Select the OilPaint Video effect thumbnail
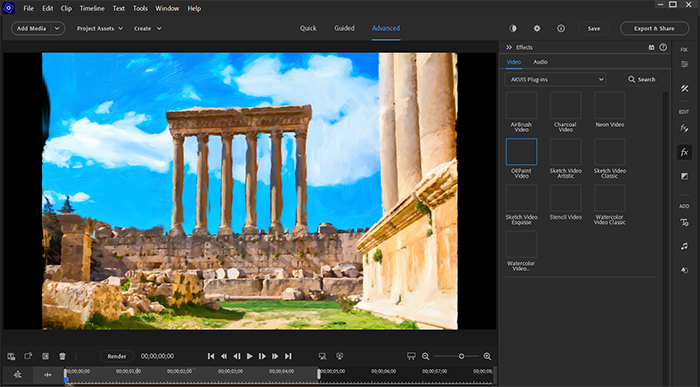Screen dimensions: 700x387 coord(521,152)
